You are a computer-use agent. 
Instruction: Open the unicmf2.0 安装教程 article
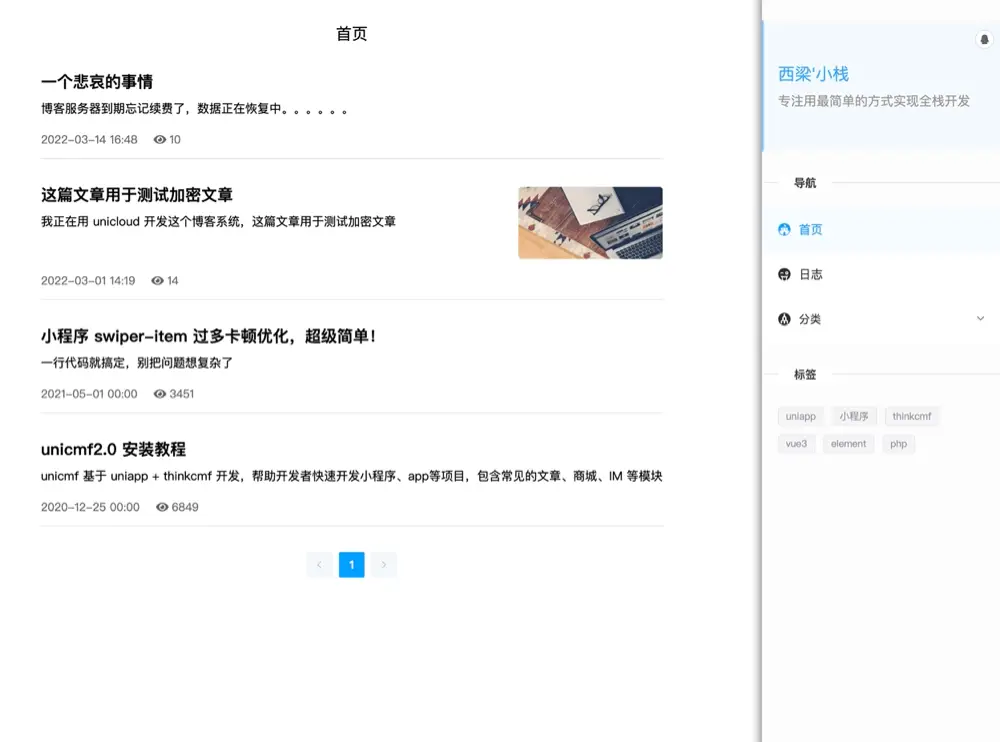pos(113,450)
